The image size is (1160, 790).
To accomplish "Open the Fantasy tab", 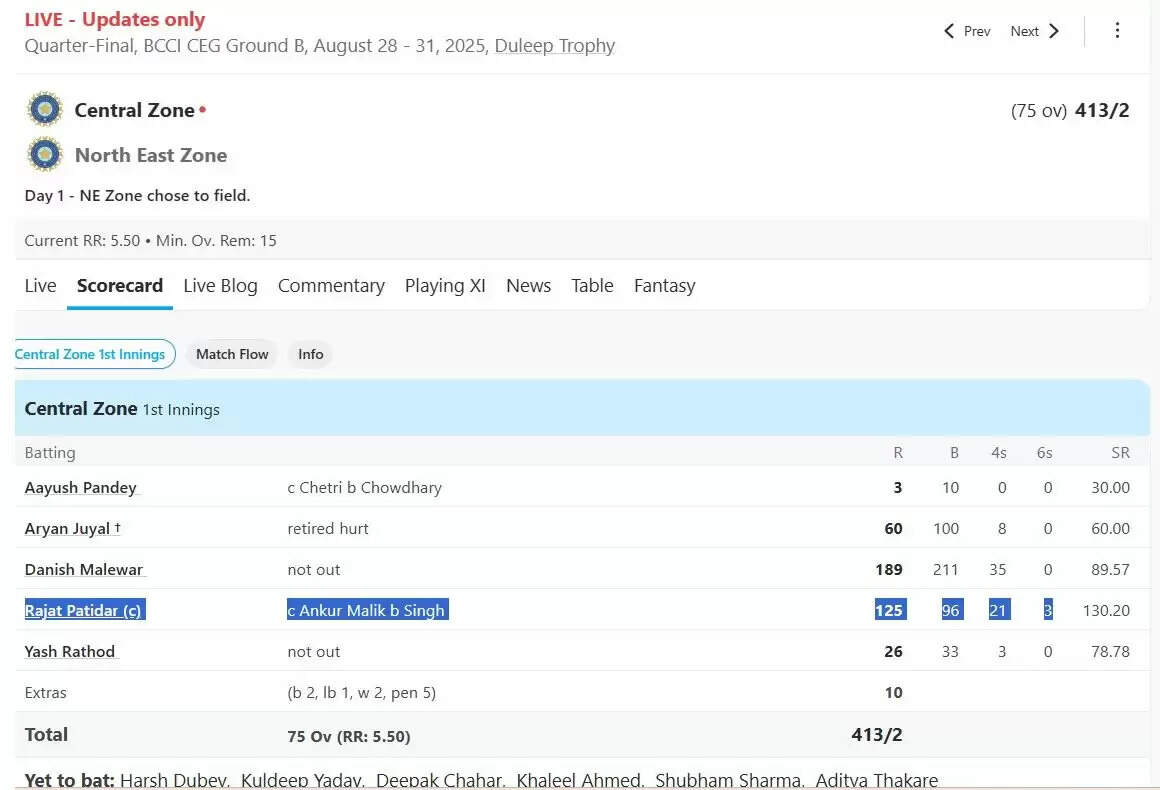I will 664,286.
